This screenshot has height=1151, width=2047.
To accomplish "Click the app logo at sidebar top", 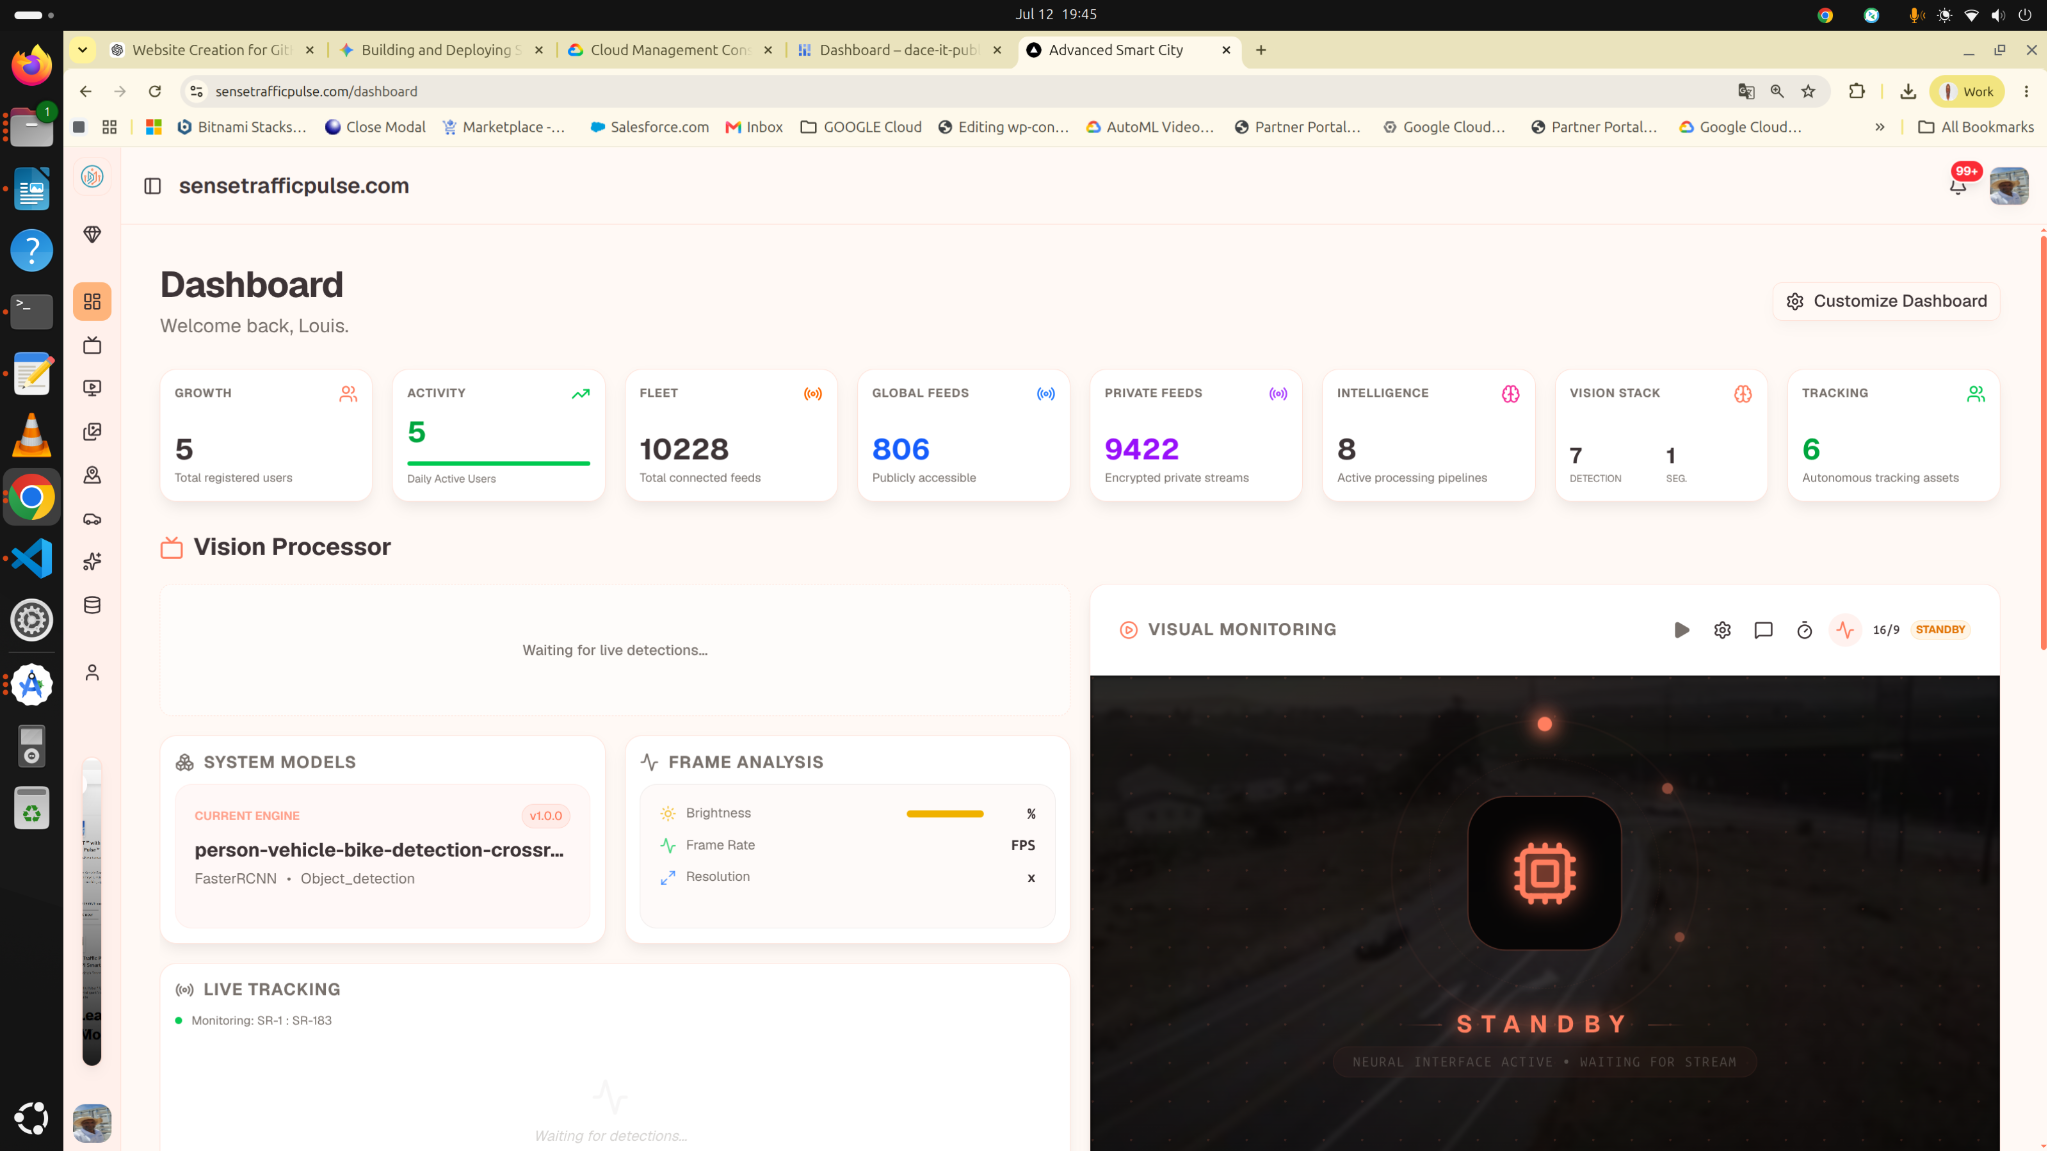I will pyautogui.click(x=92, y=177).
